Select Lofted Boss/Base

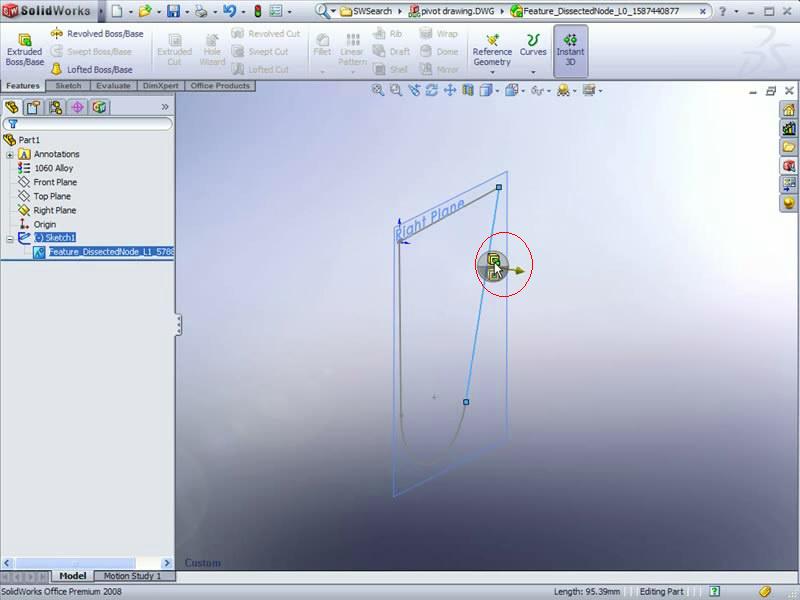[92, 69]
